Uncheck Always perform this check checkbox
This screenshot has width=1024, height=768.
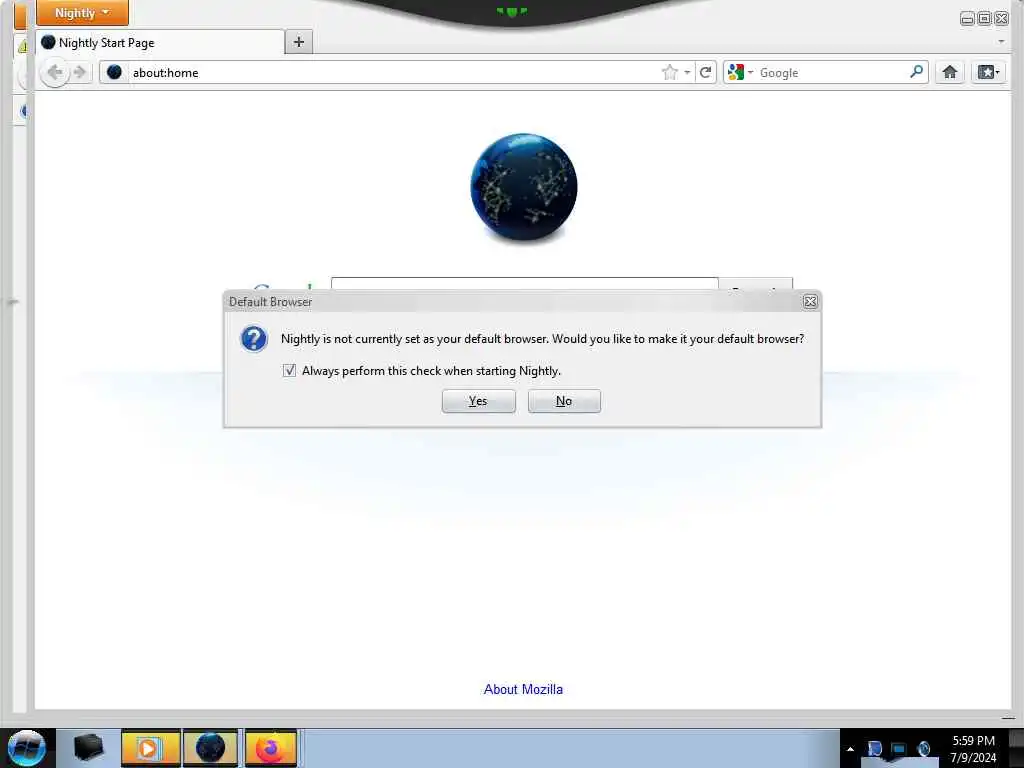(289, 371)
